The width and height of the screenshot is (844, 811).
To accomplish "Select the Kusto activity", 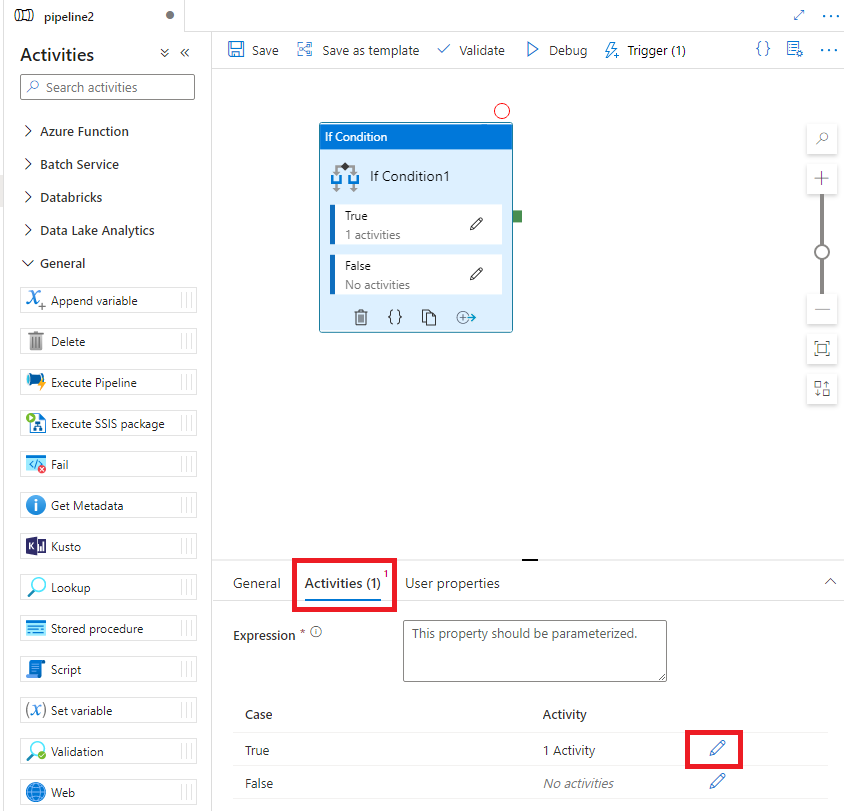I will (x=108, y=546).
